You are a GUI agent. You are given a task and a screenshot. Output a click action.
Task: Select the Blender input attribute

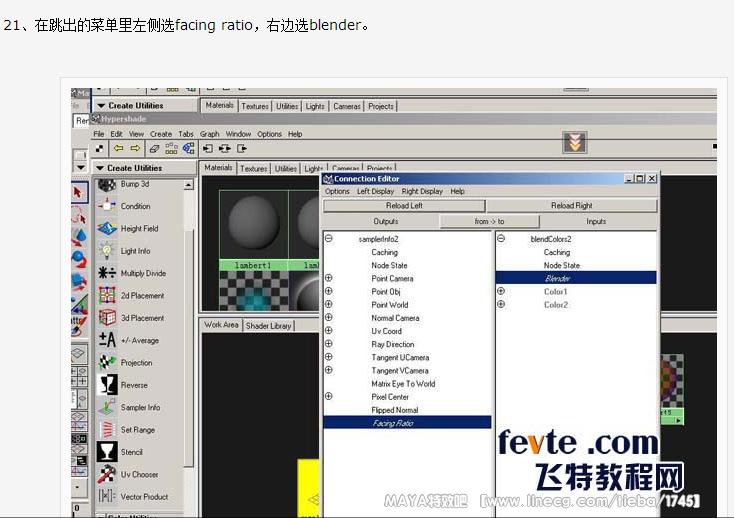pos(557,278)
